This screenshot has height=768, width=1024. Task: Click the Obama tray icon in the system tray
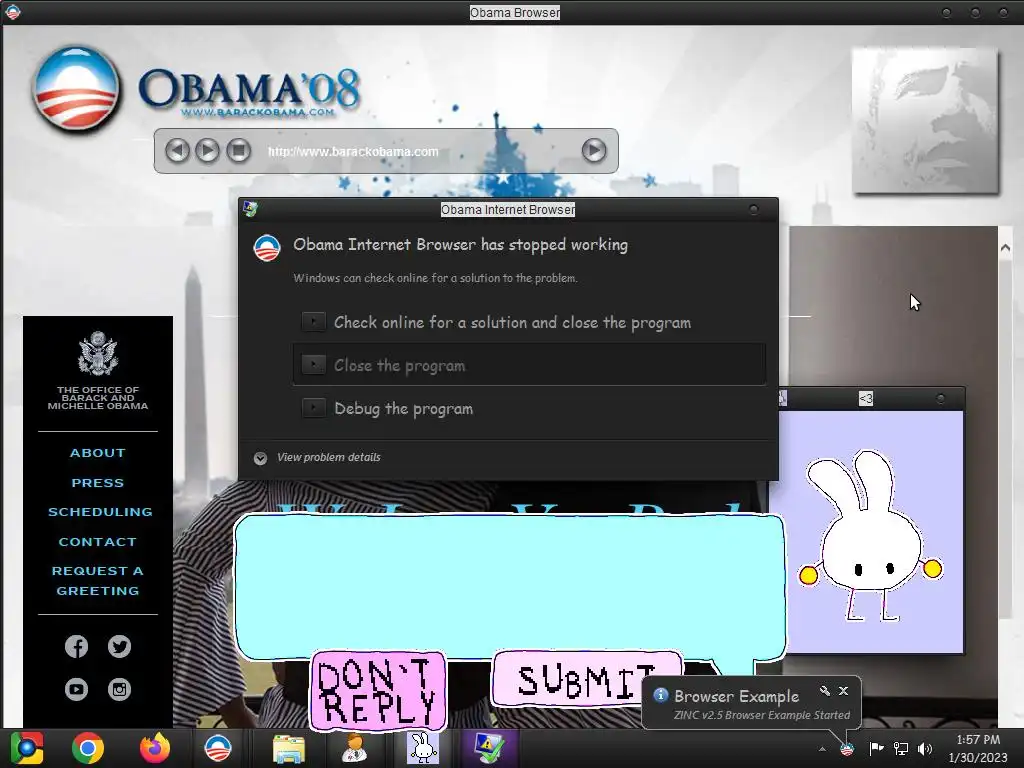[x=847, y=749]
